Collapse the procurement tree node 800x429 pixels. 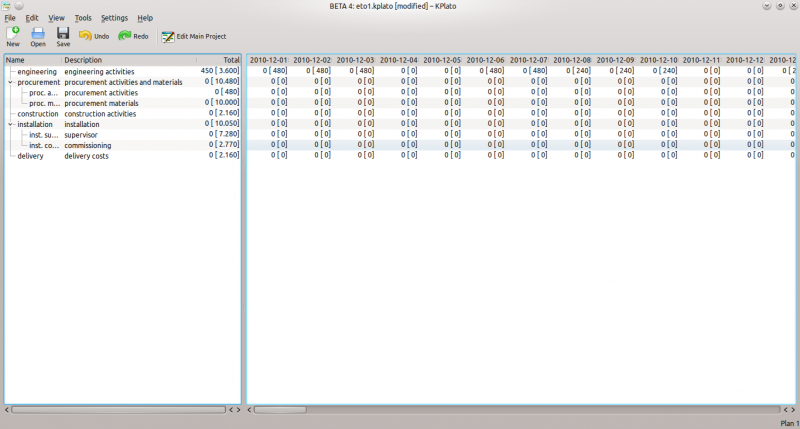[9, 82]
